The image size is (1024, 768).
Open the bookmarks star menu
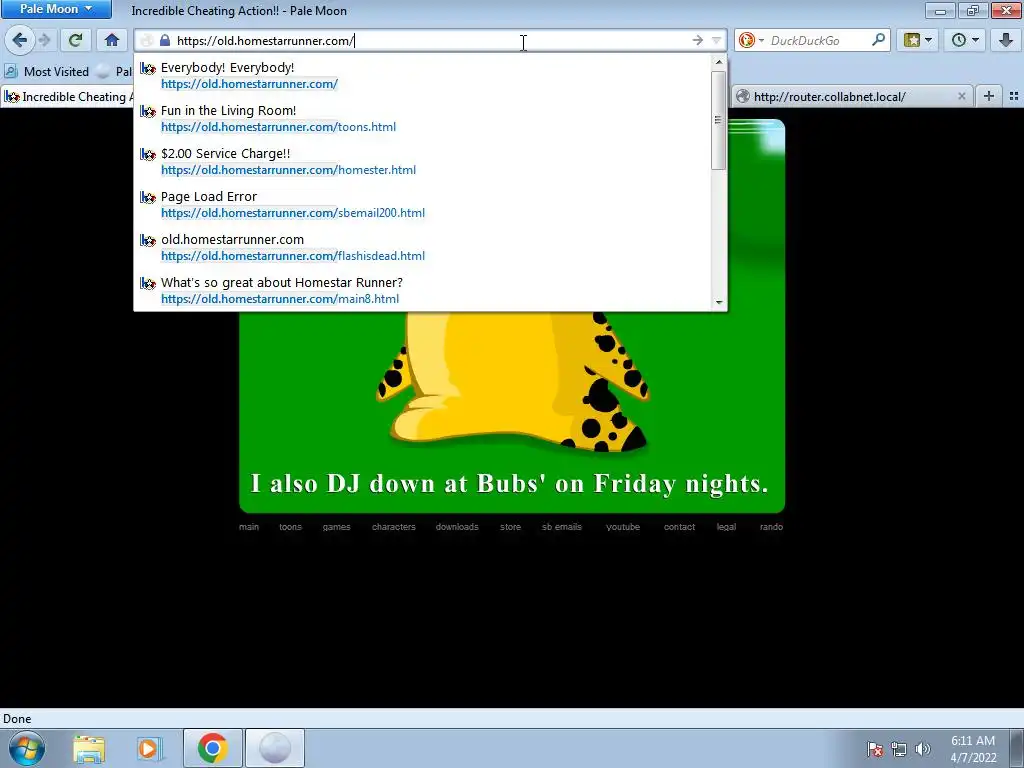click(918, 40)
